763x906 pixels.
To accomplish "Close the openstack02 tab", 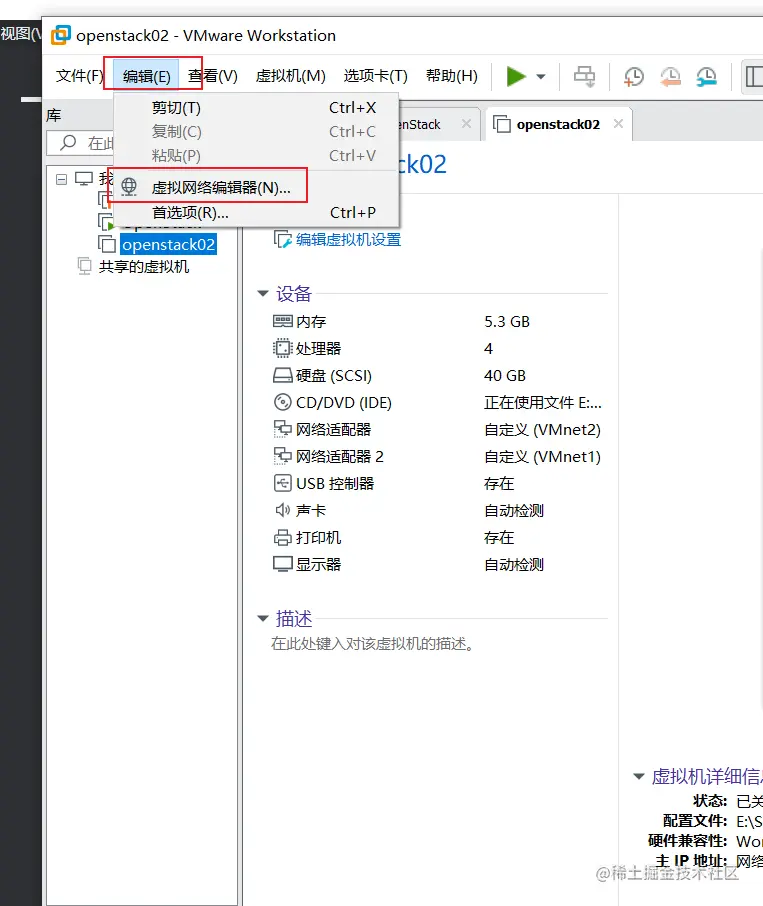I will 618,124.
